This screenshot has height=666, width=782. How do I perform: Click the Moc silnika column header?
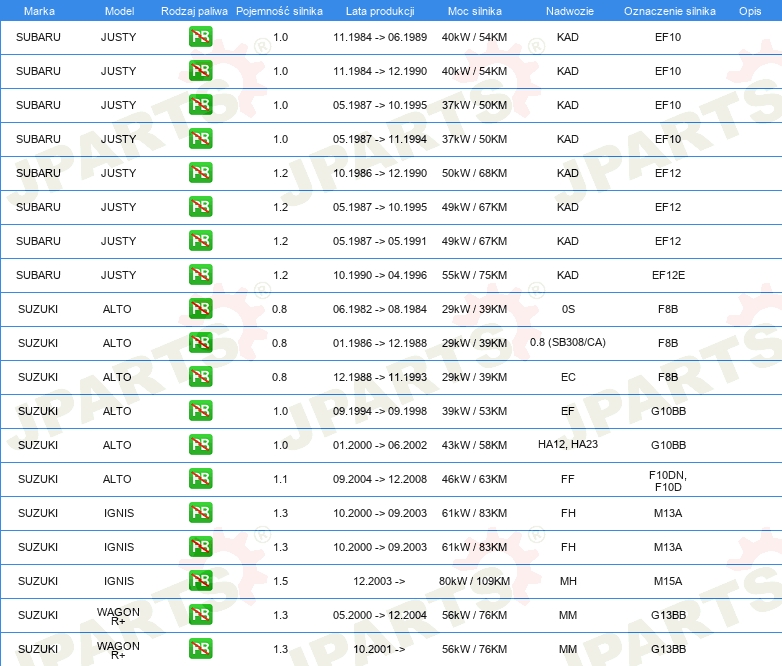point(474,11)
